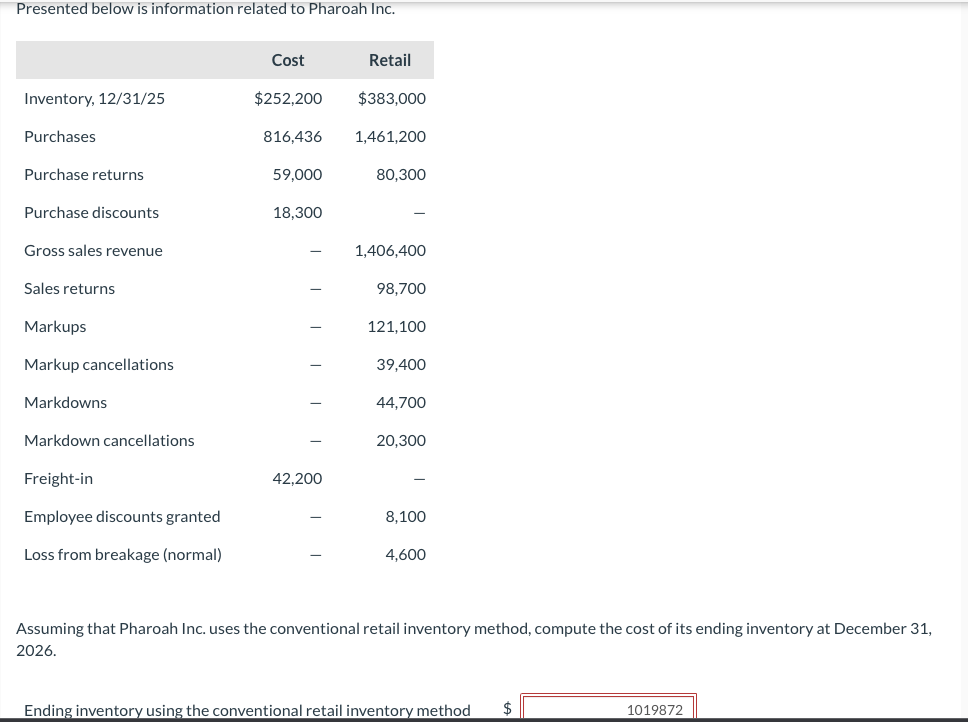The height and width of the screenshot is (722, 968).
Task: Click freight-in cost value 42,200
Action: click(x=298, y=479)
